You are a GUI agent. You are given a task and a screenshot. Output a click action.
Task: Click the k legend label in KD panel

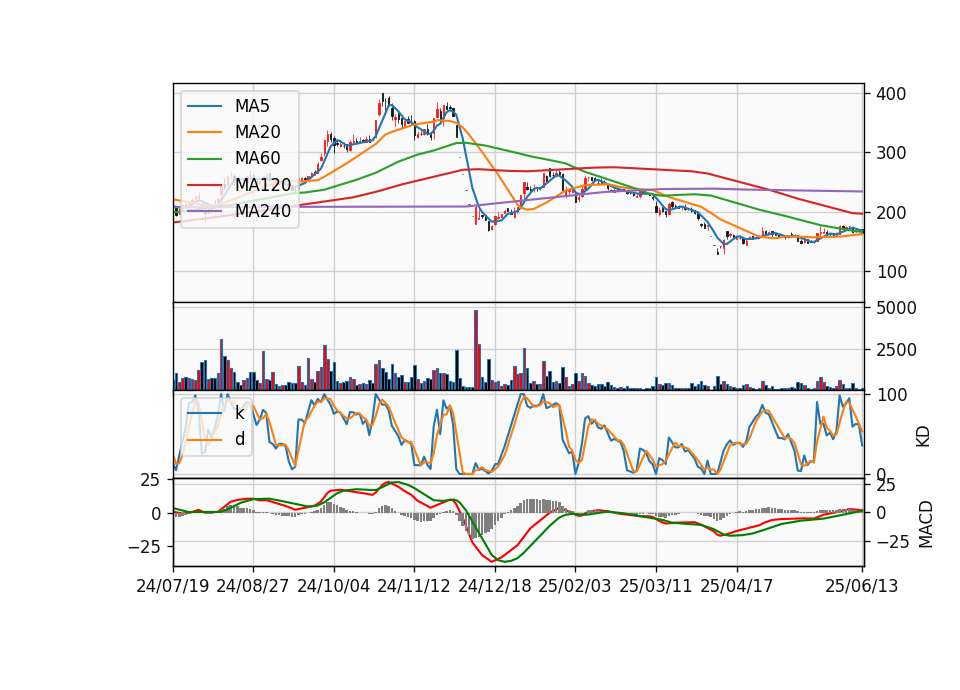(x=239, y=413)
